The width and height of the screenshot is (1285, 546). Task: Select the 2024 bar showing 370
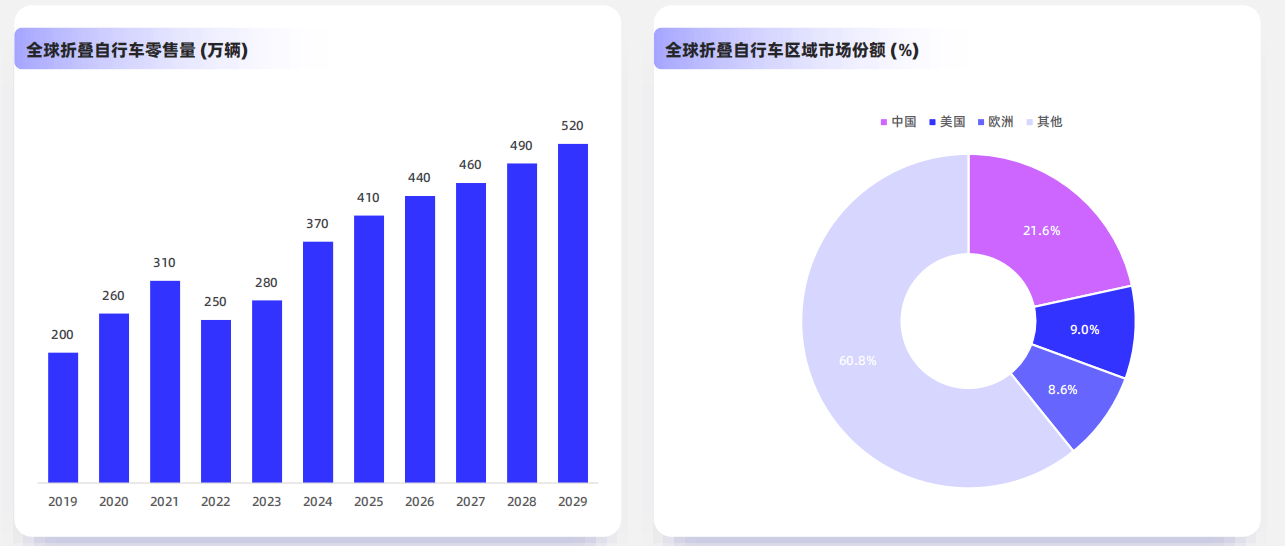point(318,362)
